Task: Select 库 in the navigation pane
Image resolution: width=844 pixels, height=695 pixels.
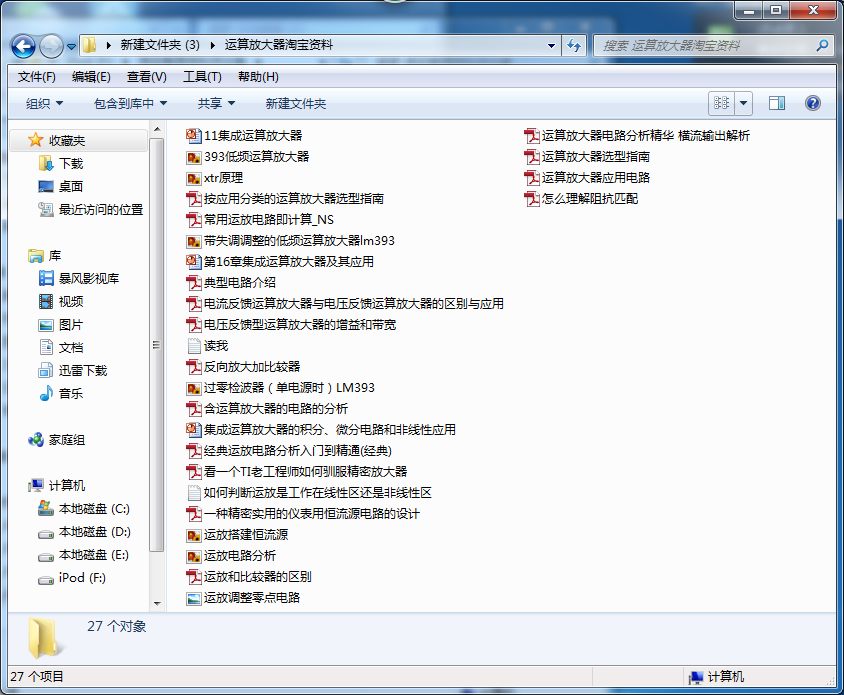Action: [55, 256]
